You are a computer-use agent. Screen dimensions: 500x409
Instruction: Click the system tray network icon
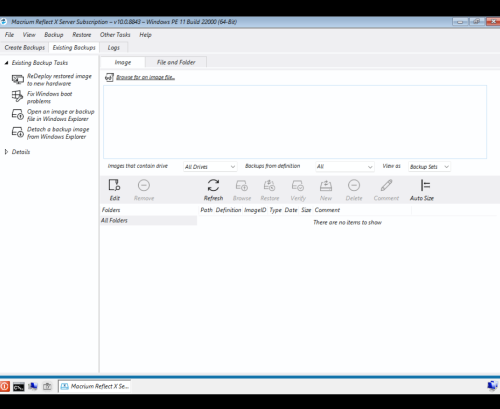493,386
